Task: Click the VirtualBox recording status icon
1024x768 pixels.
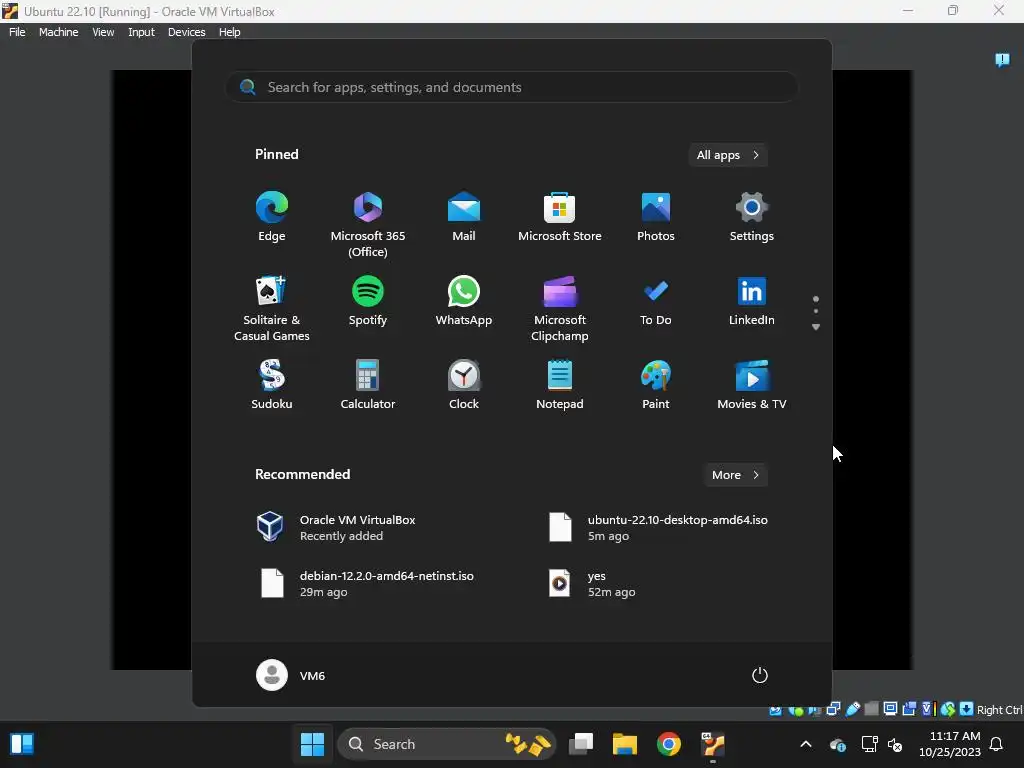Action: coord(909,709)
